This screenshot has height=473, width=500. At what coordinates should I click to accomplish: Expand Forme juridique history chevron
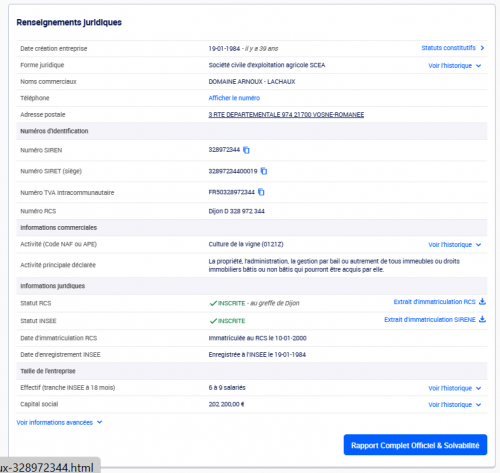point(479,66)
